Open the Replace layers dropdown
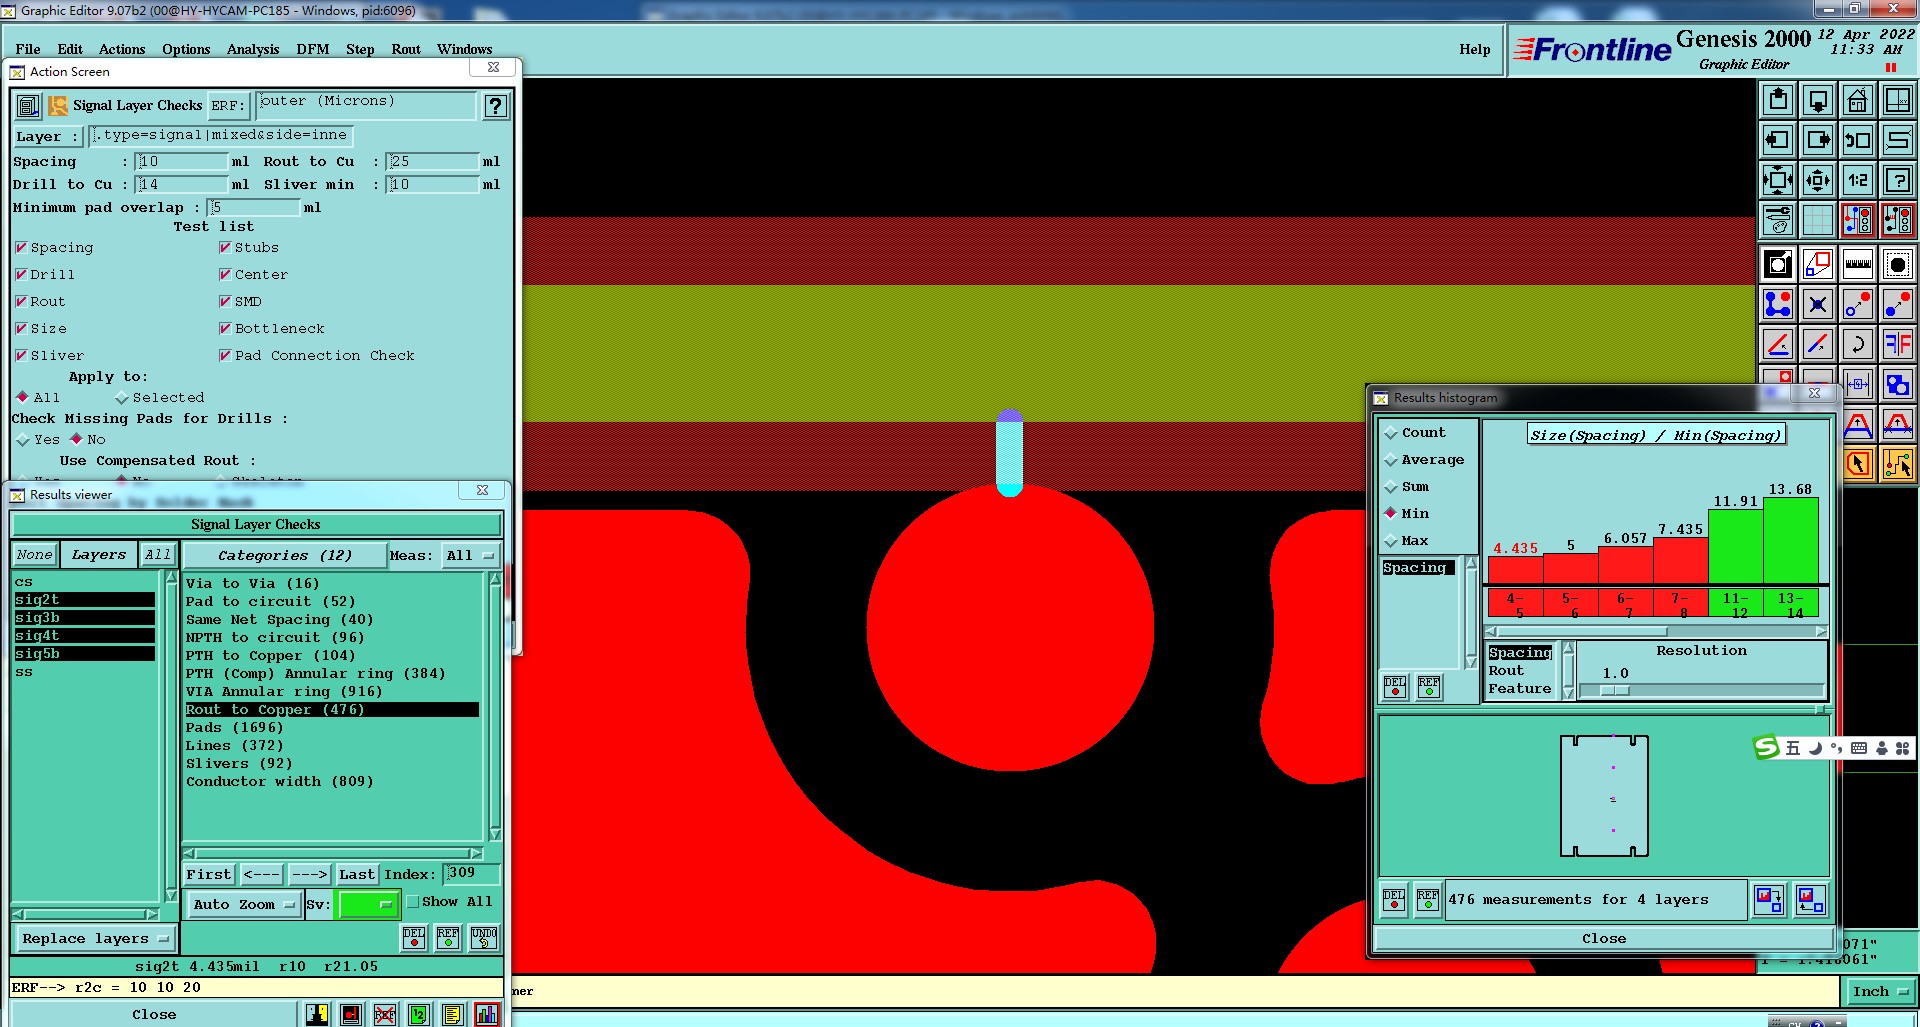Image resolution: width=1920 pixels, height=1027 pixels. tap(95, 938)
